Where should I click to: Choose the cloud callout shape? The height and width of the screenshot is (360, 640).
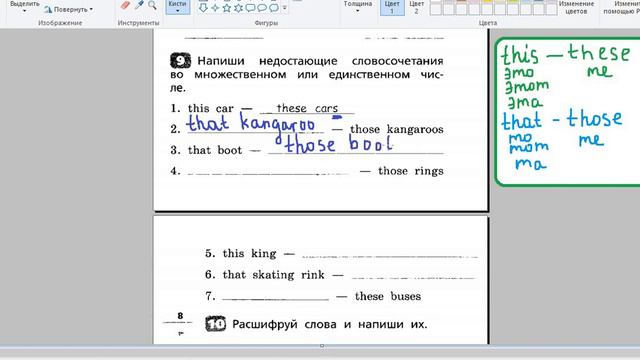pos(274,7)
